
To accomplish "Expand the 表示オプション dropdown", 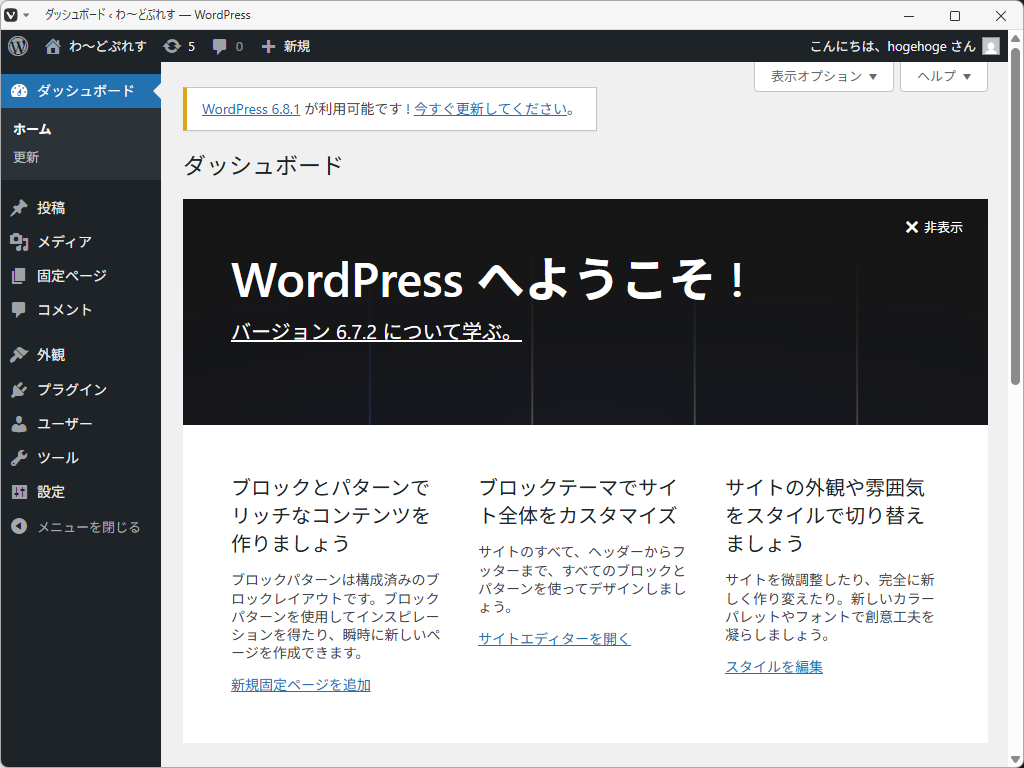I will [x=823, y=77].
